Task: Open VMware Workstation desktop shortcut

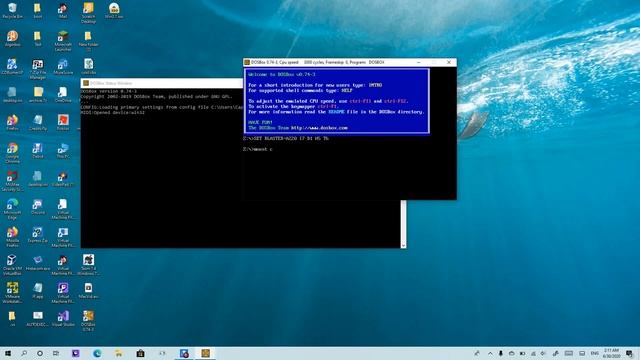Action: (x=12, y=293)
